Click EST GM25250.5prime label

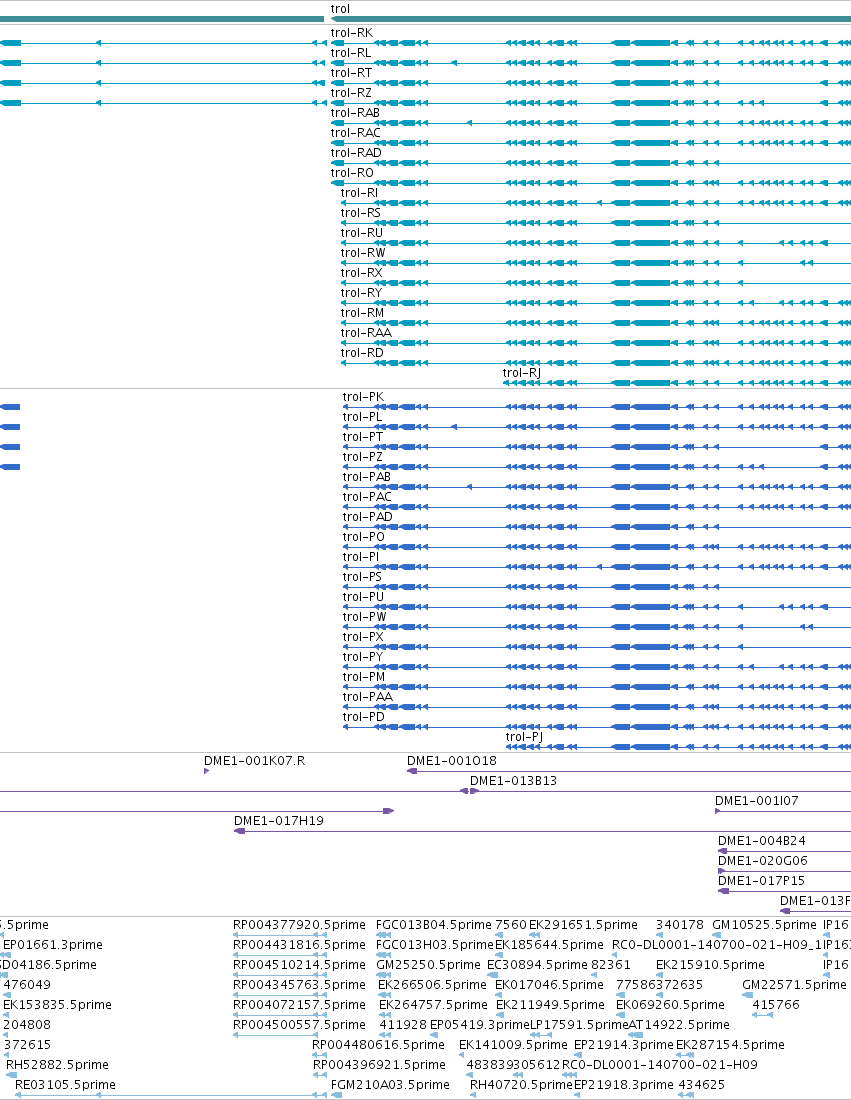coord(429,965)
